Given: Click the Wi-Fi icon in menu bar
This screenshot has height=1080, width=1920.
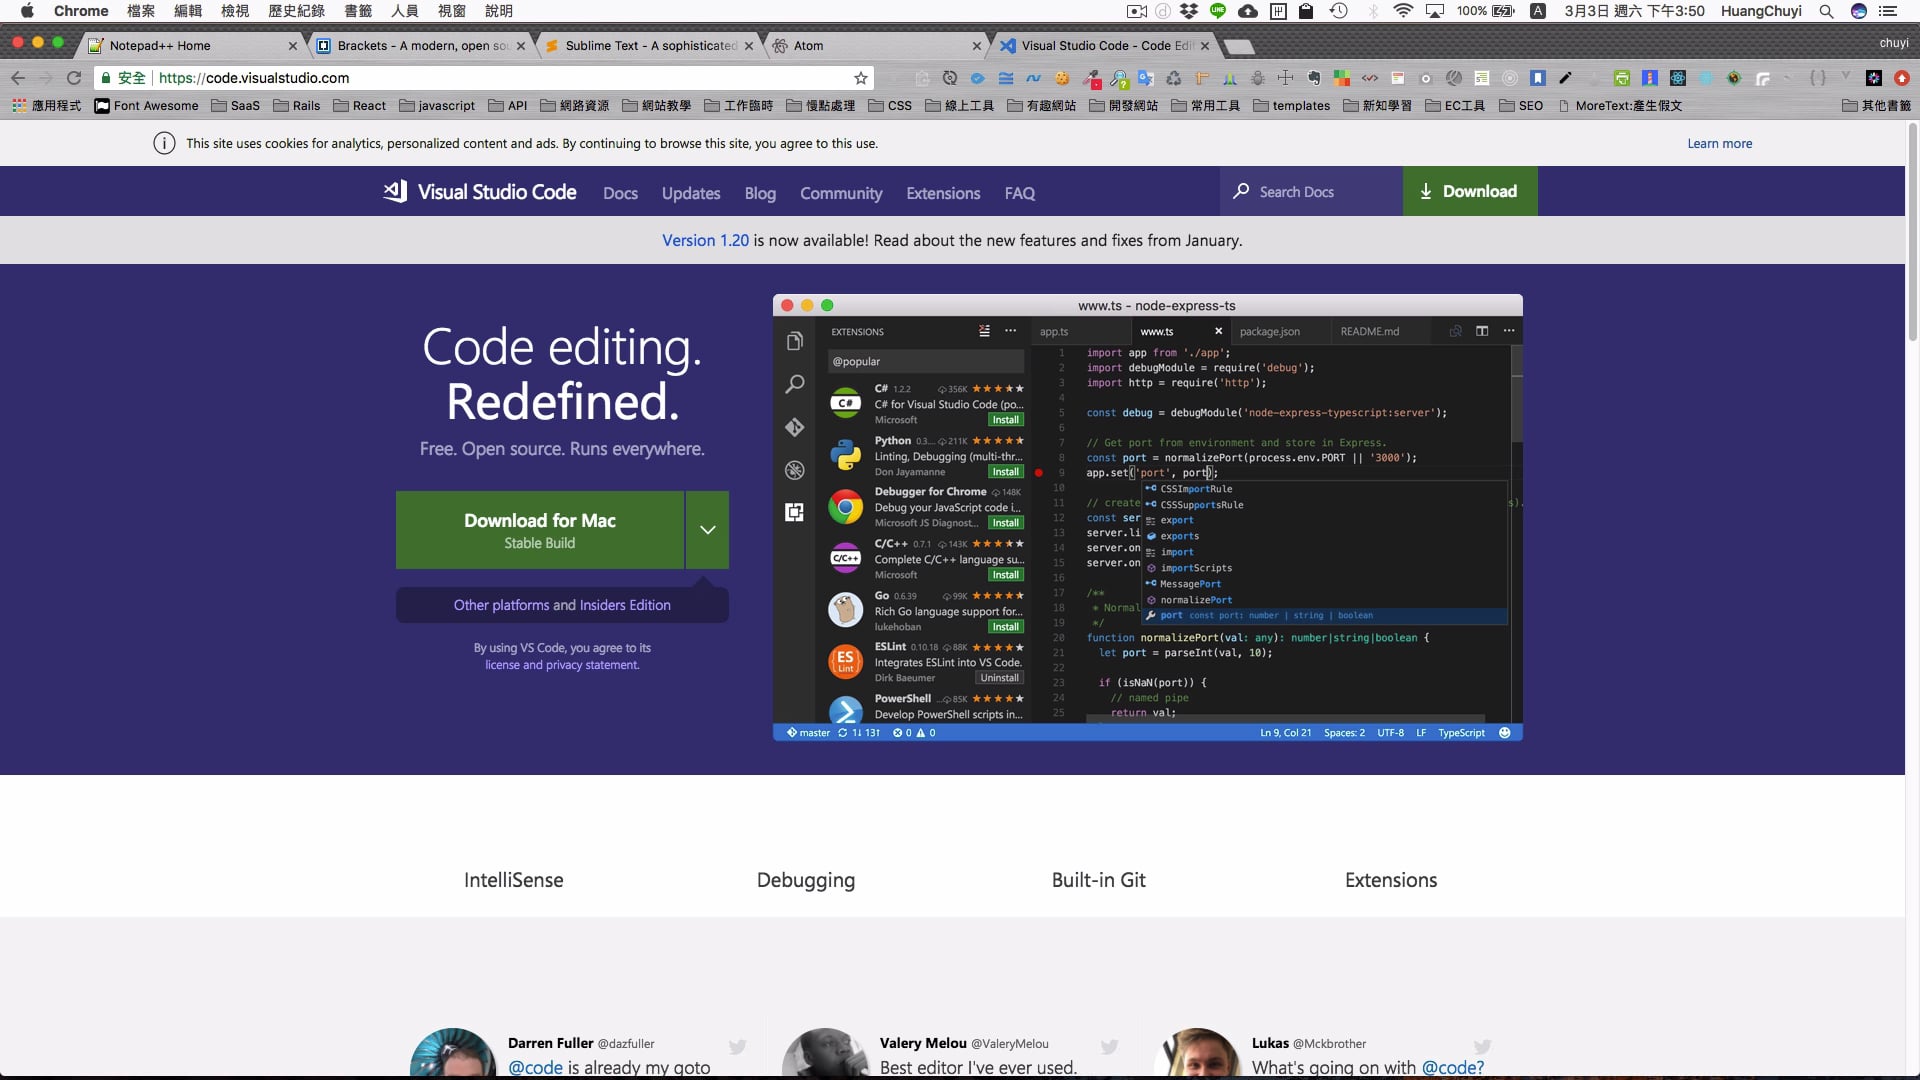Looking at the screenshot, I should click(x=1403, y=11).
